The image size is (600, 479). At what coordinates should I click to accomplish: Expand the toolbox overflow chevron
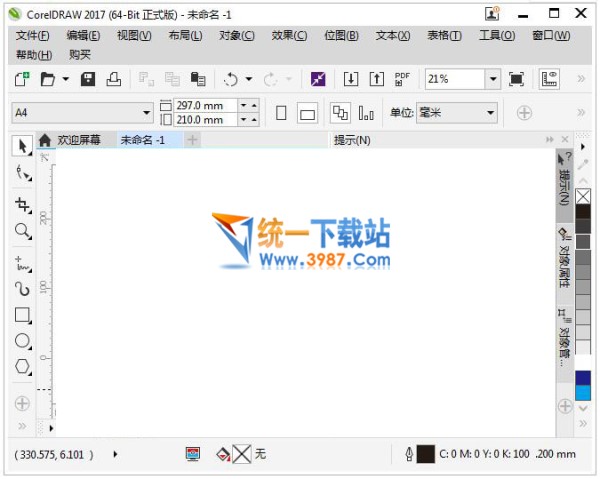tap(22, 426)
